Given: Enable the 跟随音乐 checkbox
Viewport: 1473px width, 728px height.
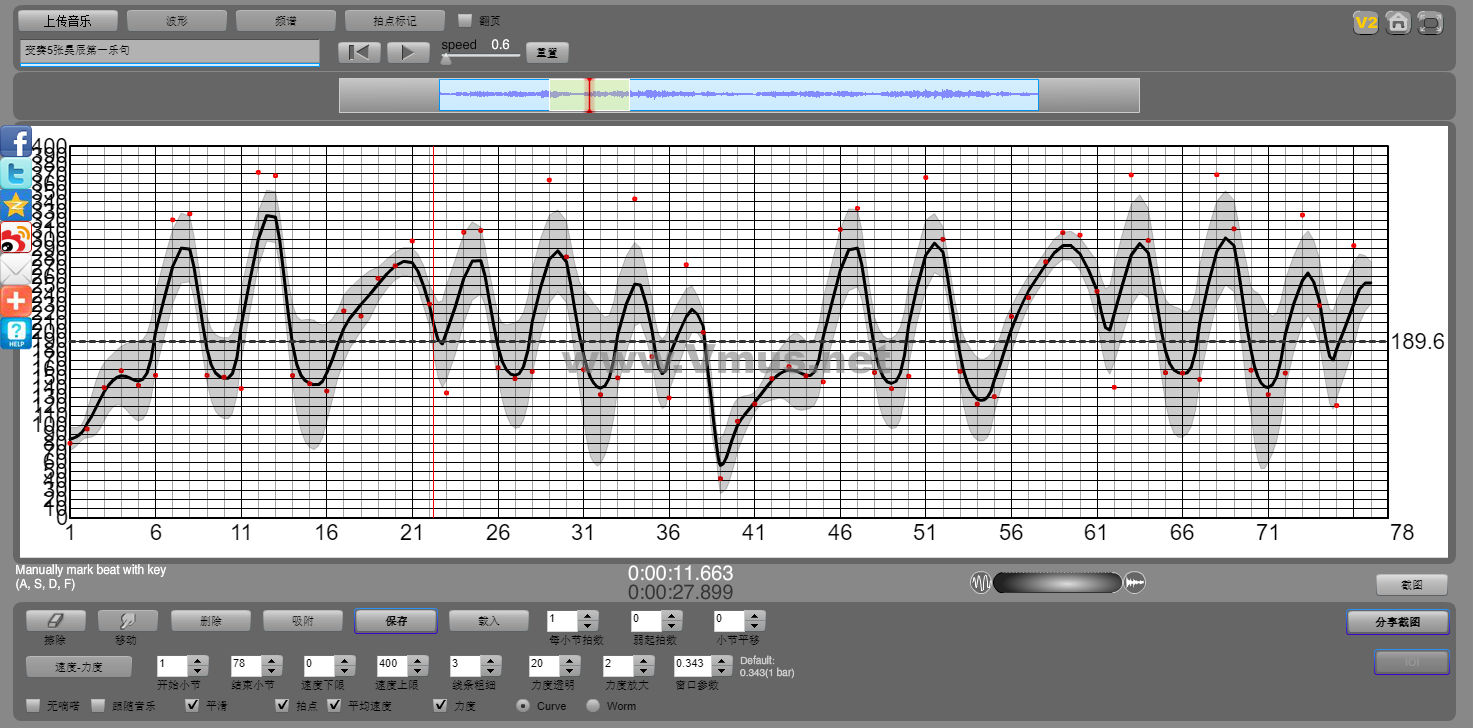Looking at the screenshot, I should pos(98,705).
